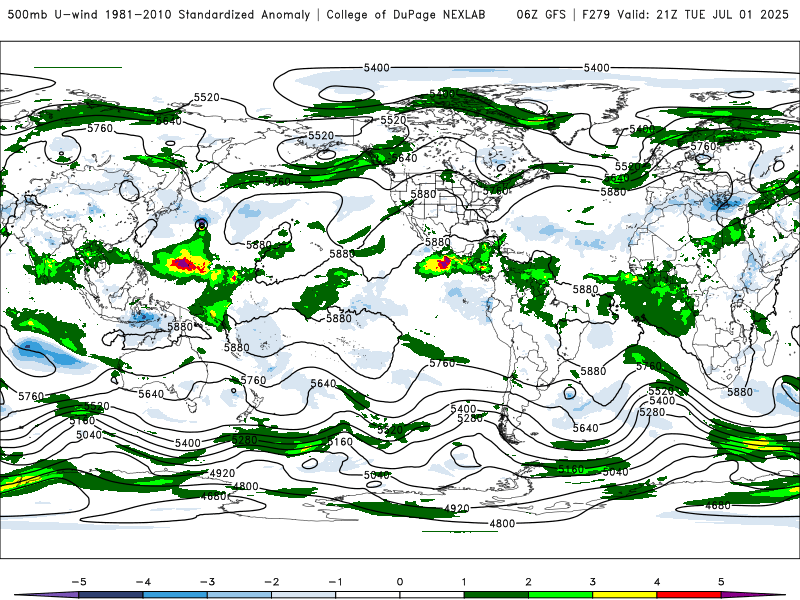
Task: Click the -3 label on the color scale
Action: [x=207, y=582]
